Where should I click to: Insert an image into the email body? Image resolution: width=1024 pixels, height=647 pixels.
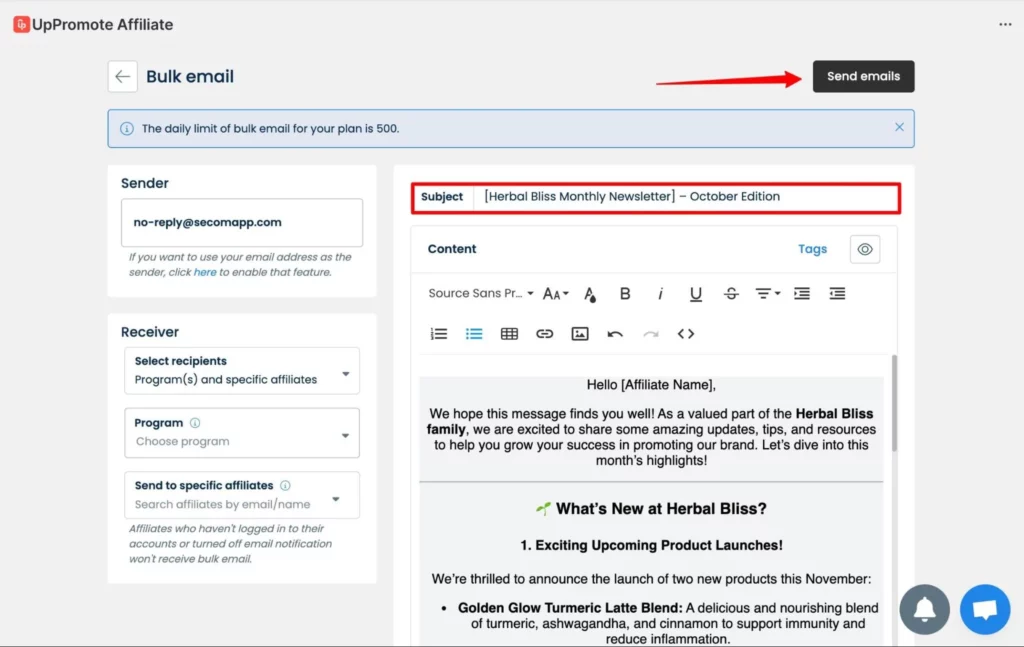click(580, 334)
